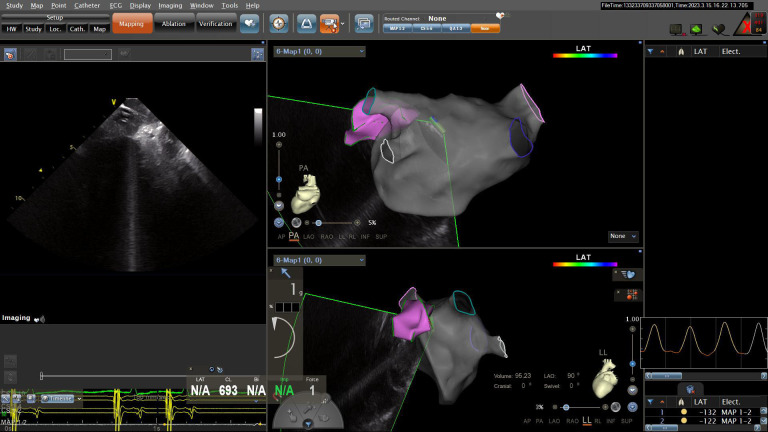The height and width of the screenshot is (432, 768).
Task: Open the None dropdown in upper map
Action: click(x=623, y=236)
